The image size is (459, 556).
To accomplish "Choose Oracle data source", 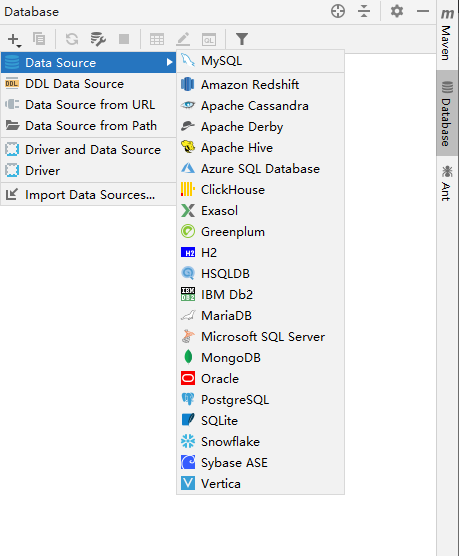I will pyautogui.click(x=260, y=379).
